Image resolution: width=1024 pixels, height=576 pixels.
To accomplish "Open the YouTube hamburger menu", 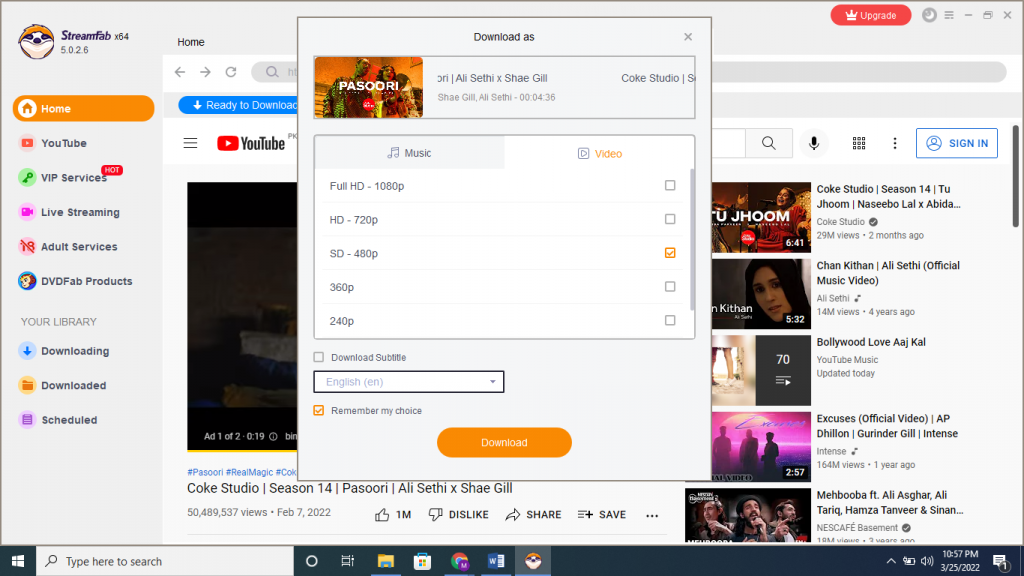I will 191,143.
